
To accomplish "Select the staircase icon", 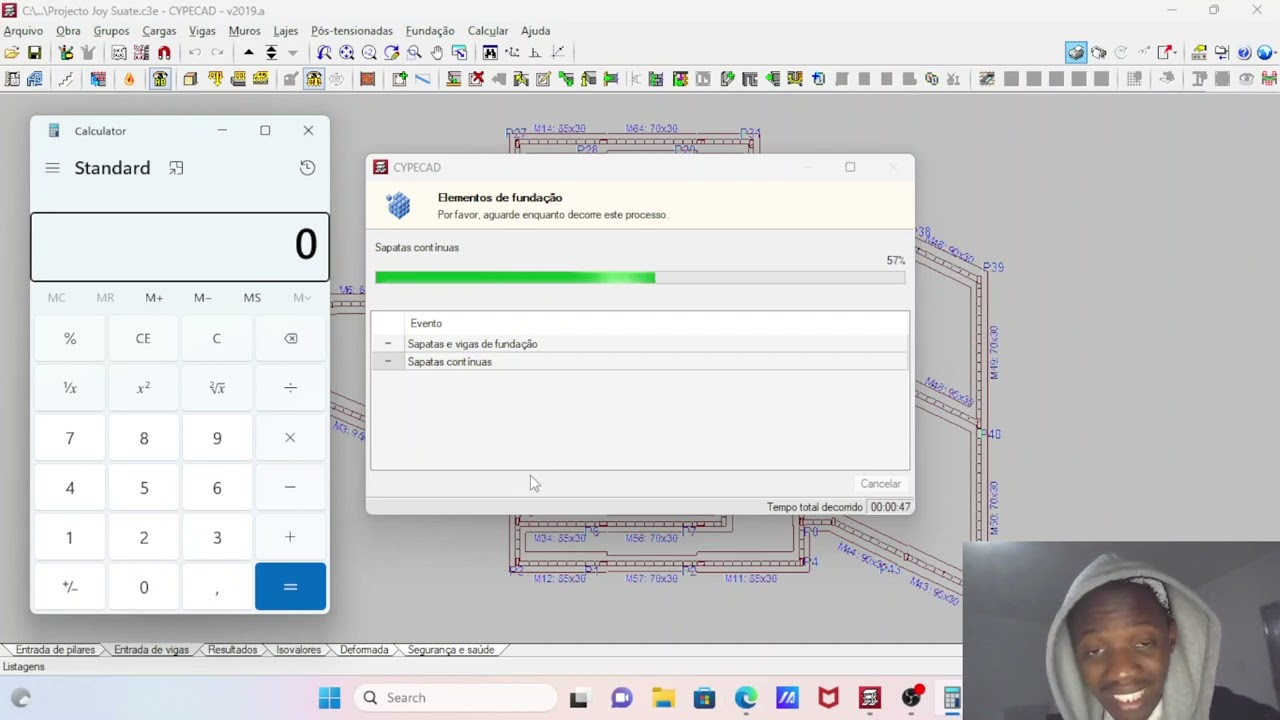I will [x=66, y=79].
